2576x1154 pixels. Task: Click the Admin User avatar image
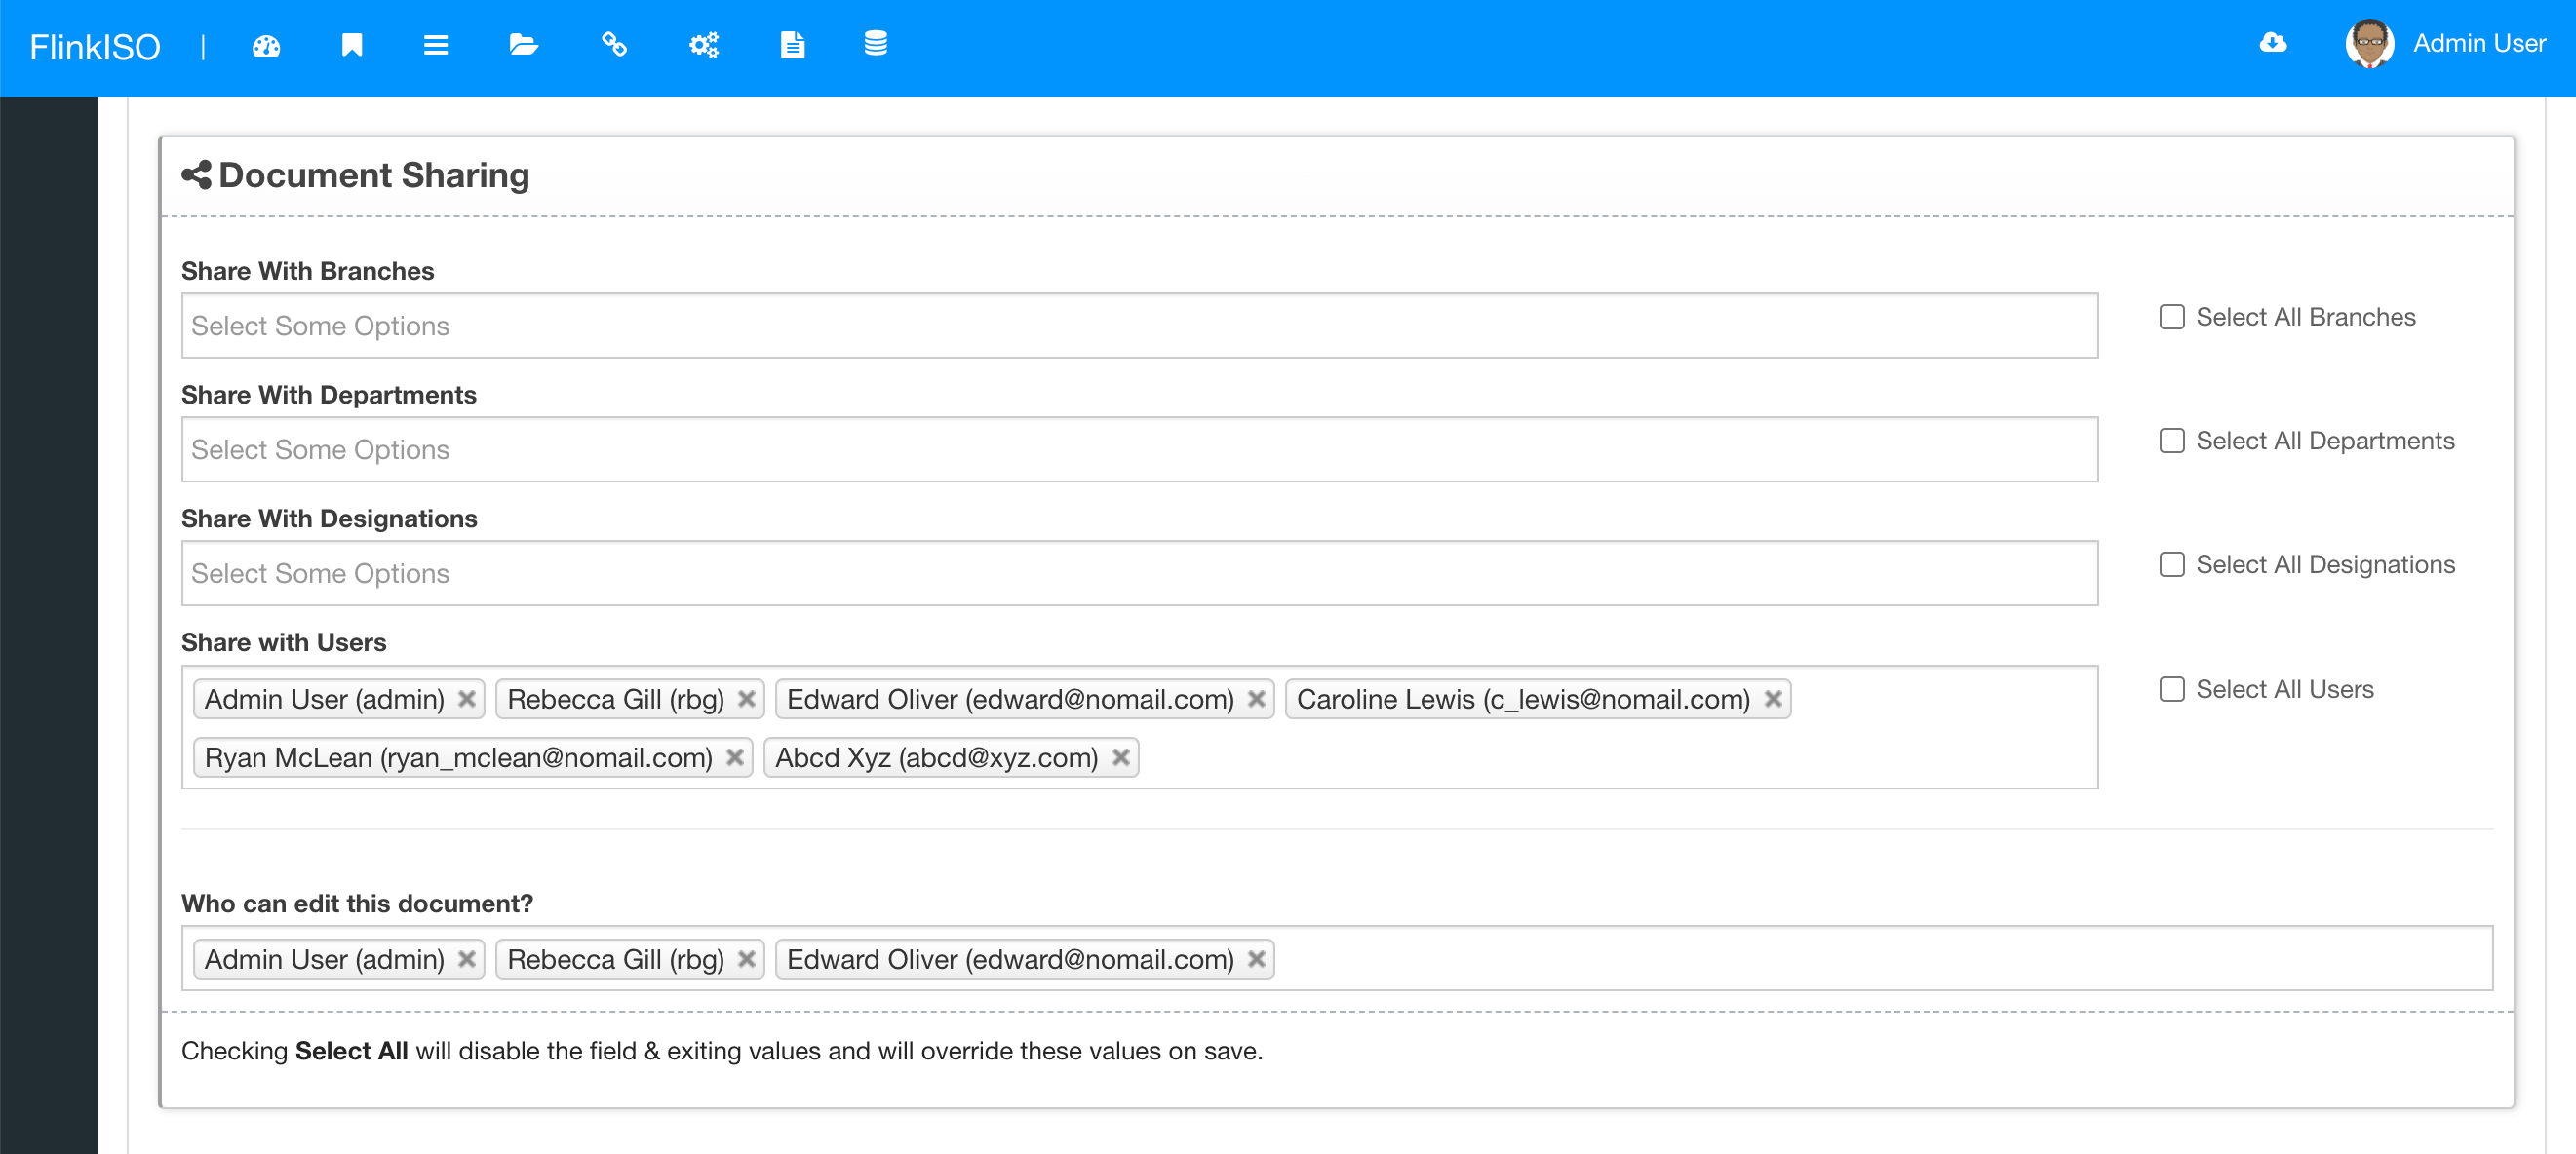[2369, 44]
